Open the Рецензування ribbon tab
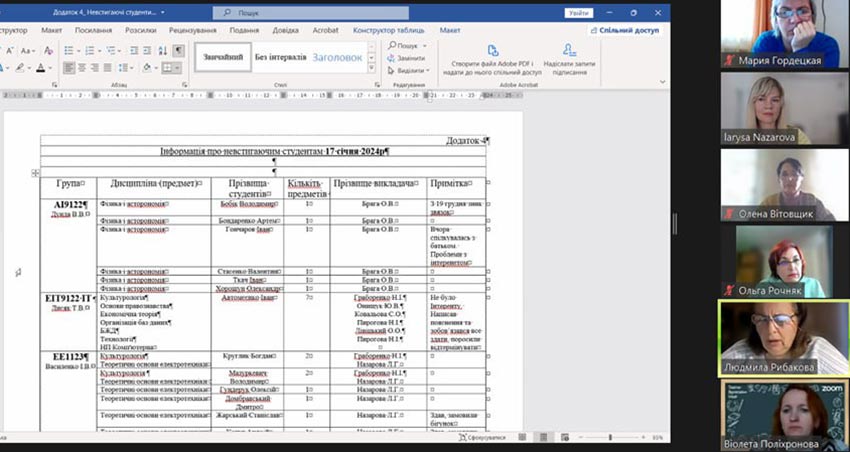 193,30
